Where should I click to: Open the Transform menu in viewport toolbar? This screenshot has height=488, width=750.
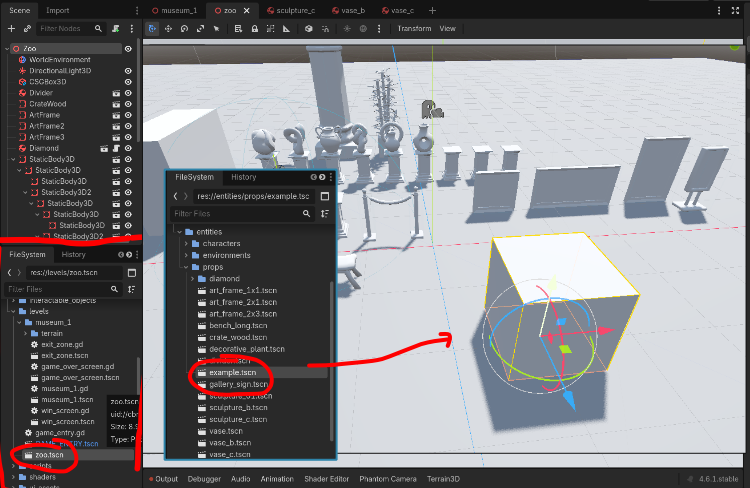coord(414,29)
